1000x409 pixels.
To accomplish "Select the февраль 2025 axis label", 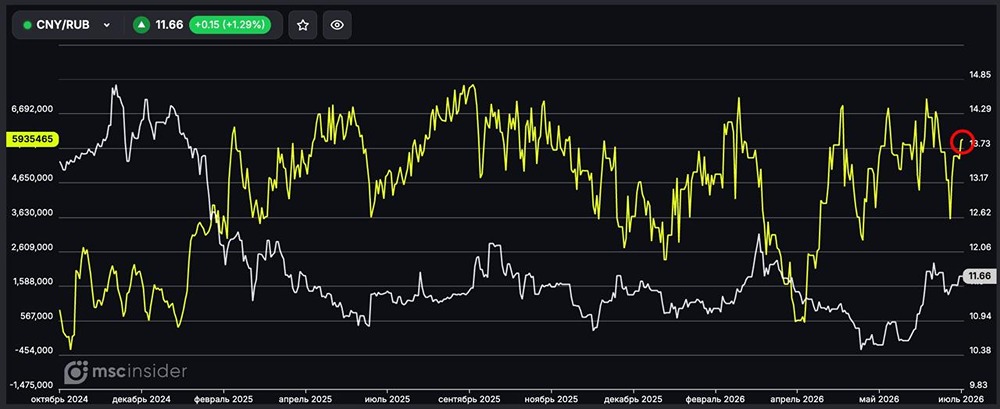I will tap(224, 399).
